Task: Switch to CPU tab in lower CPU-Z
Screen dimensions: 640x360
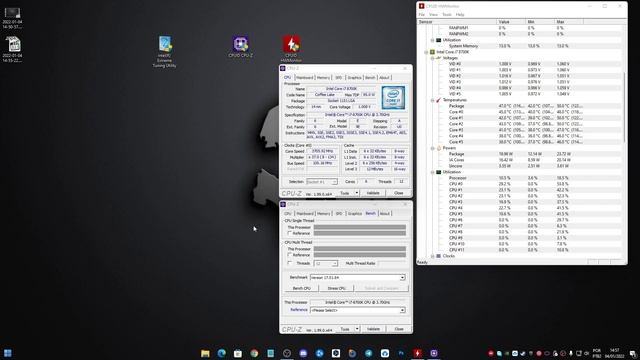Action: pos(288,213)
